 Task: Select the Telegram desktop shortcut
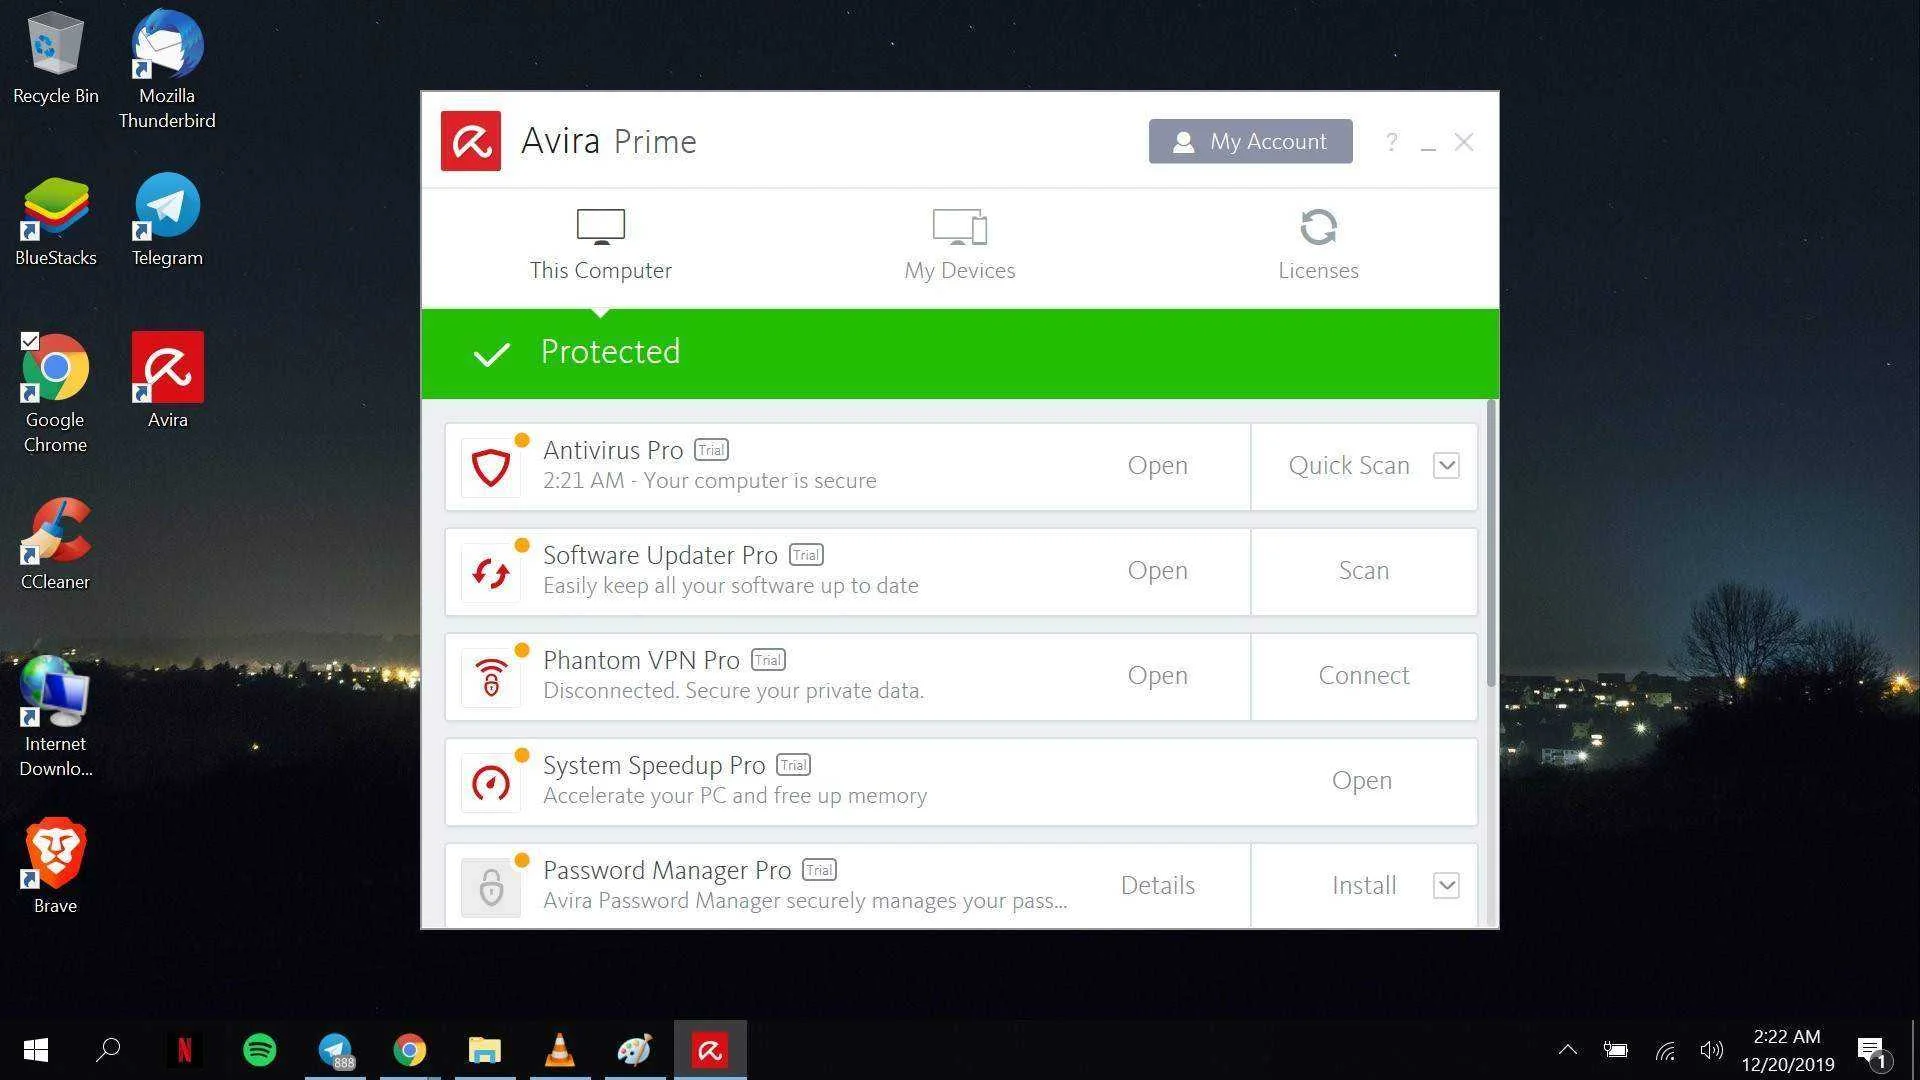pyautogui.click(x=167, y=221)
